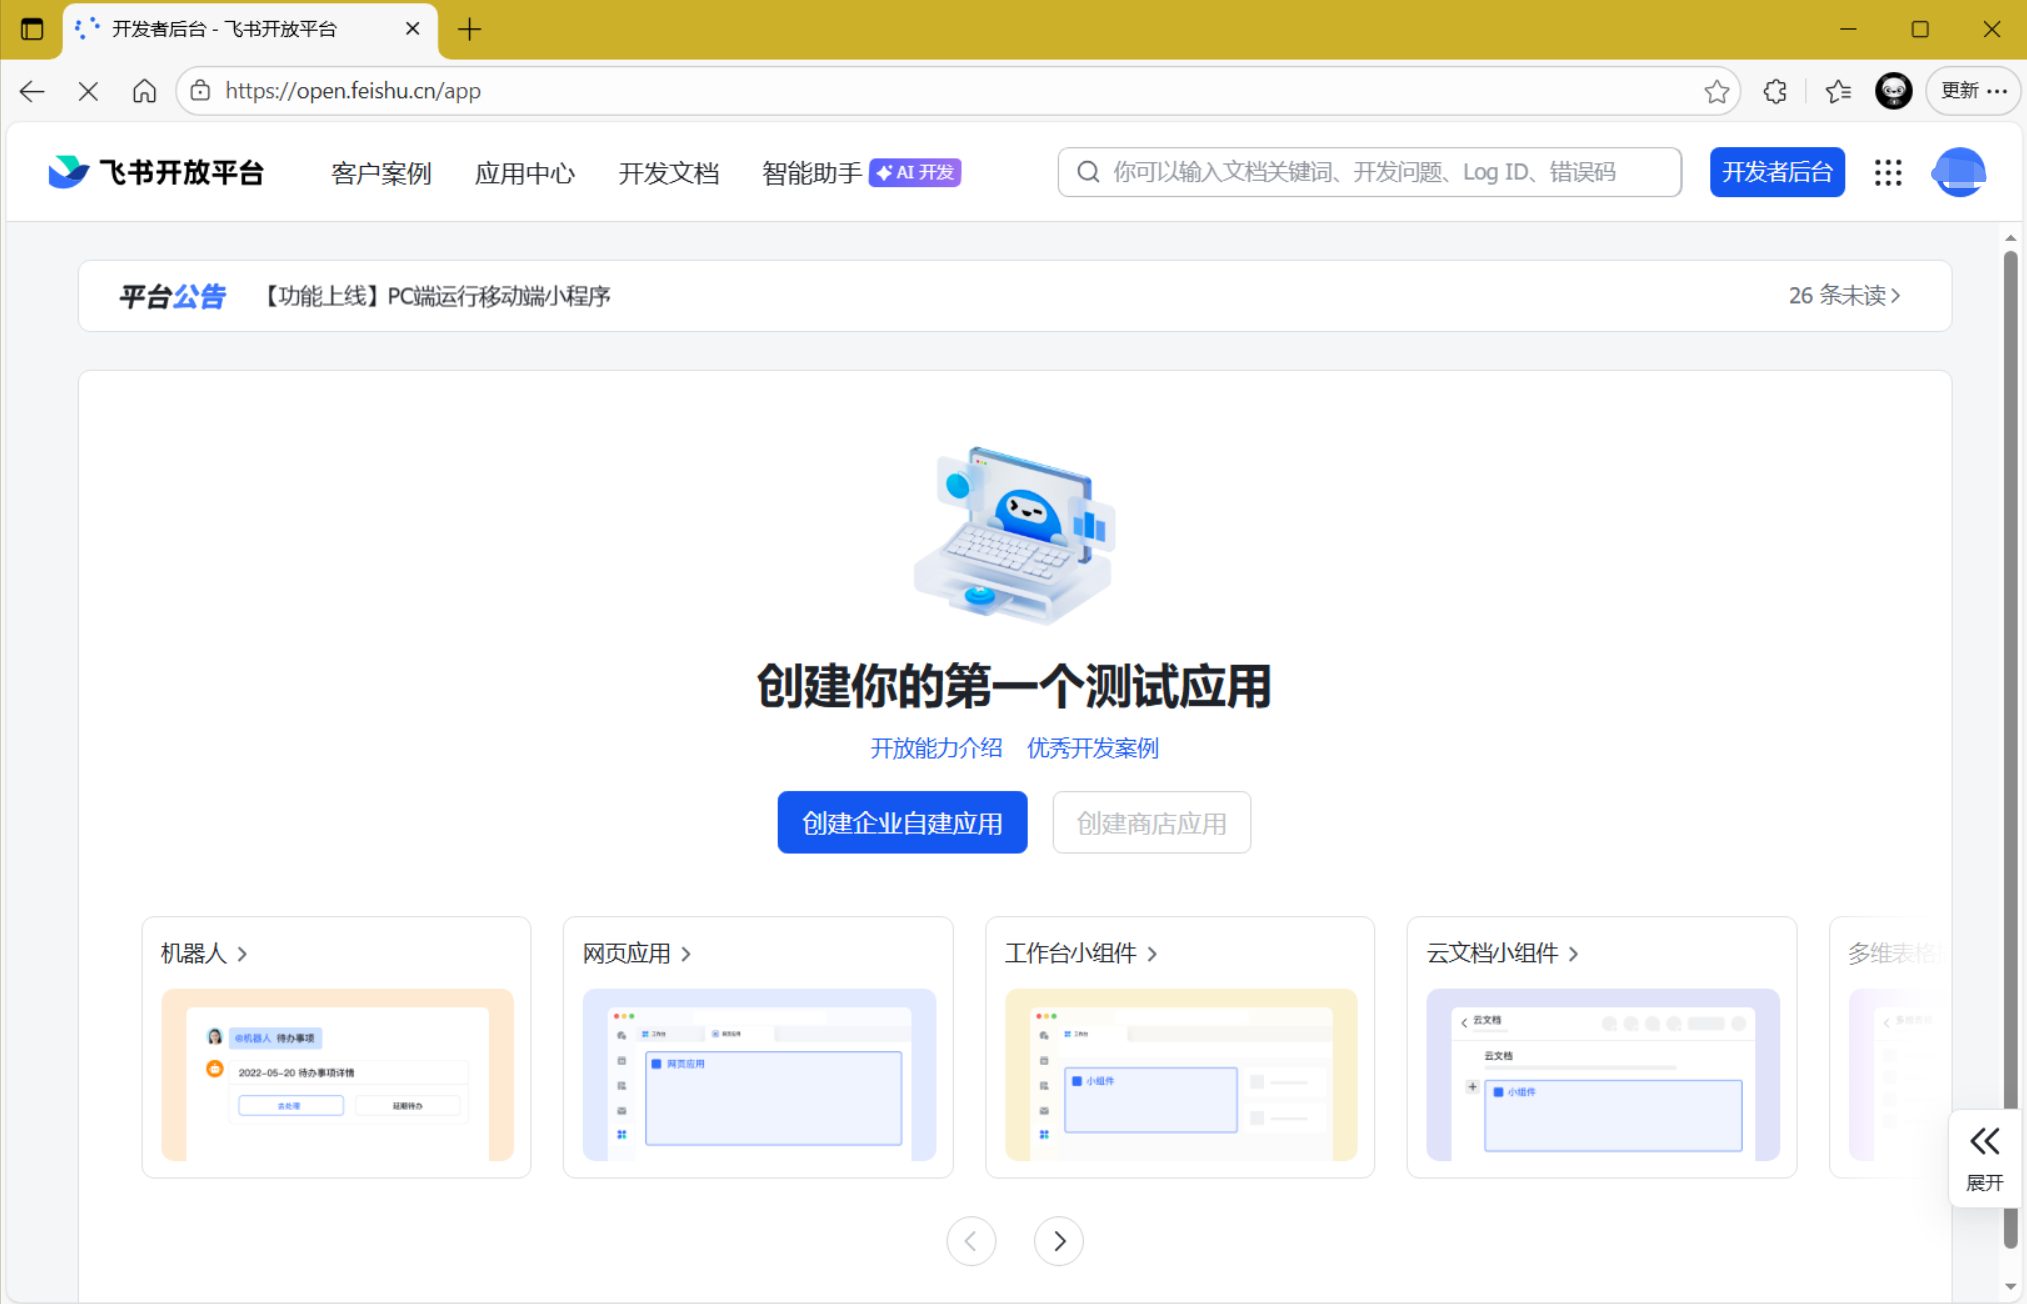Viewport: 2027px width, 1304px height.
Task: Click the browser home button
Action: [x=144, y=91]
